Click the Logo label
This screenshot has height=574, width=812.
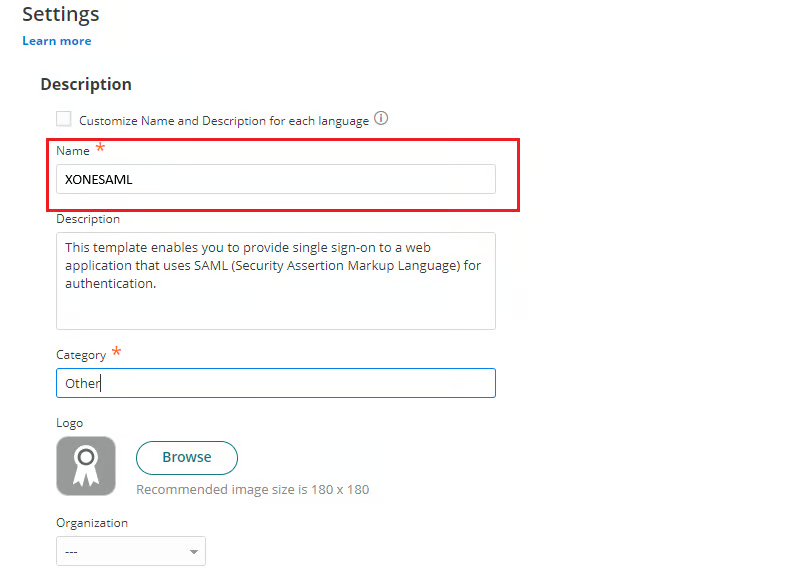click(x=70, y=423)
